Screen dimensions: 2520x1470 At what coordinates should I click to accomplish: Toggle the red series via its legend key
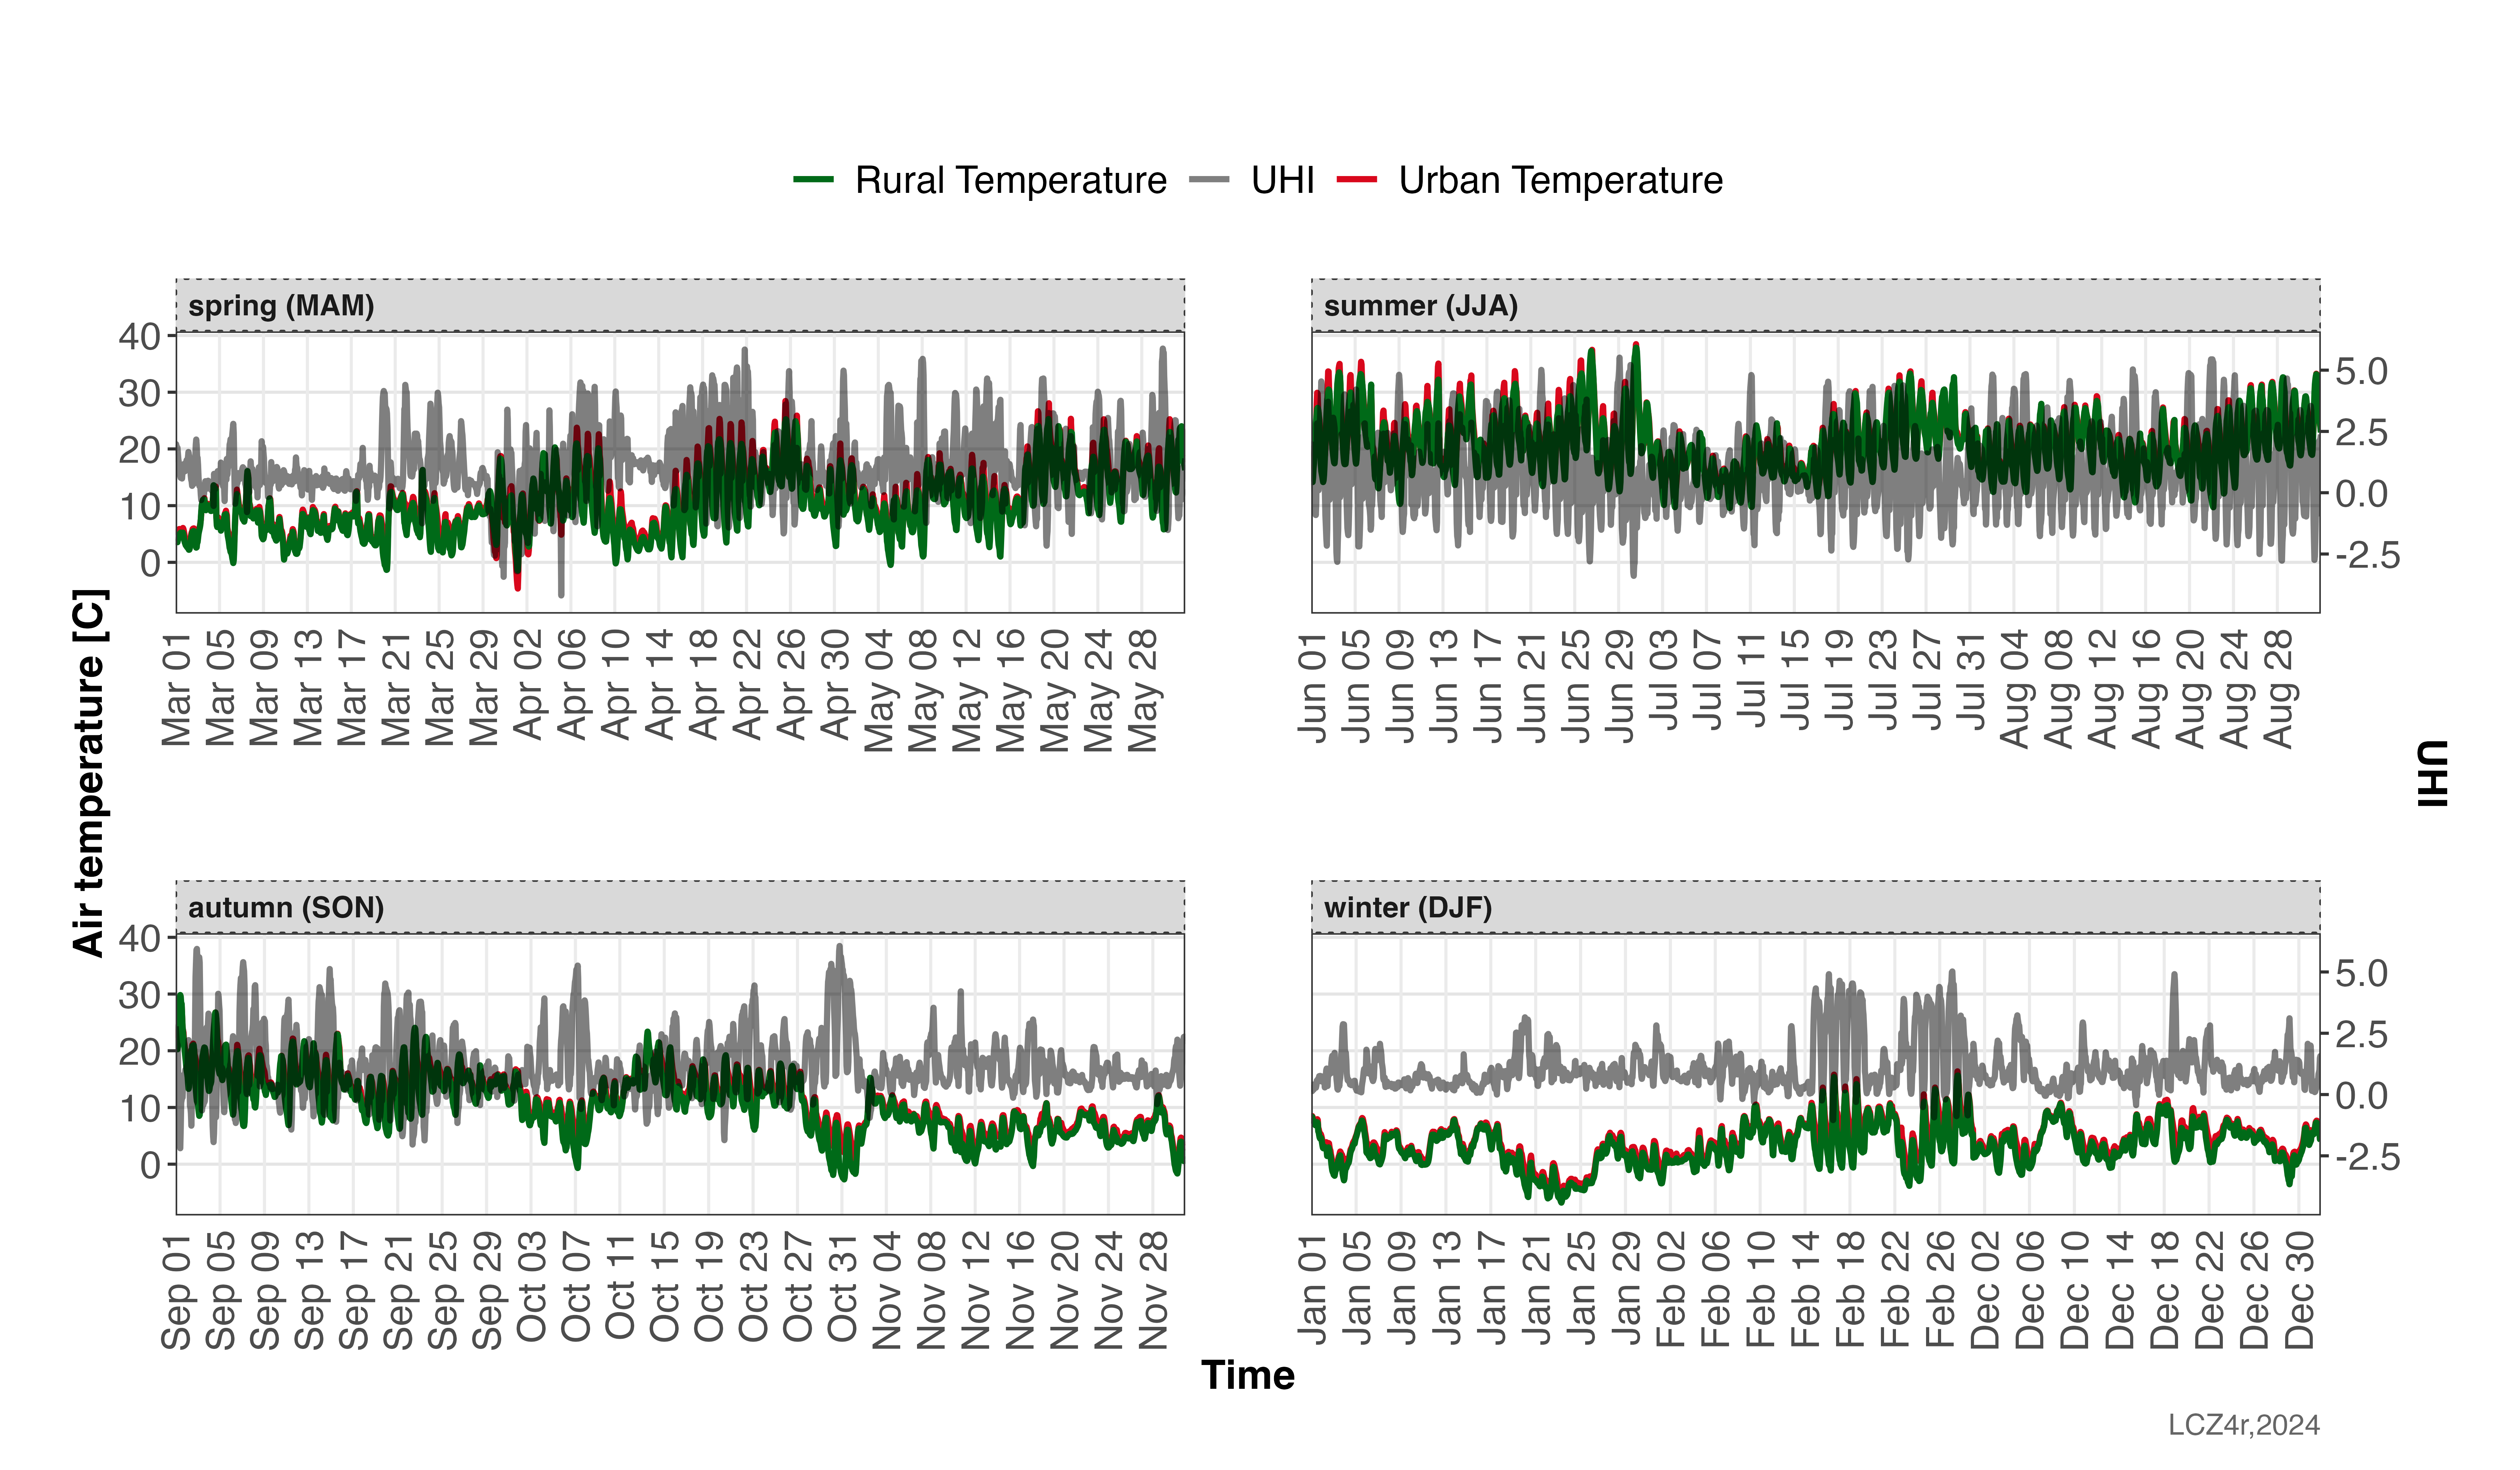(1357, 180)
